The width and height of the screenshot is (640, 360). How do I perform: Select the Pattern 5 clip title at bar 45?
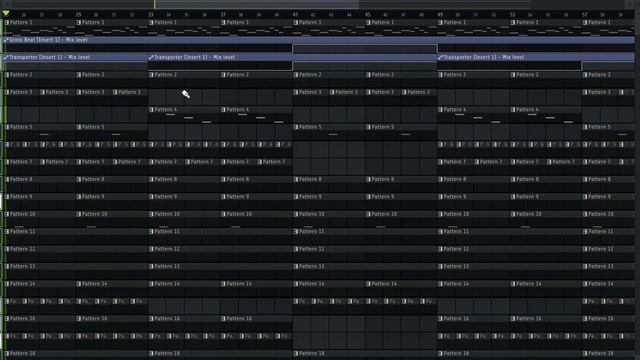pos(383,127)
